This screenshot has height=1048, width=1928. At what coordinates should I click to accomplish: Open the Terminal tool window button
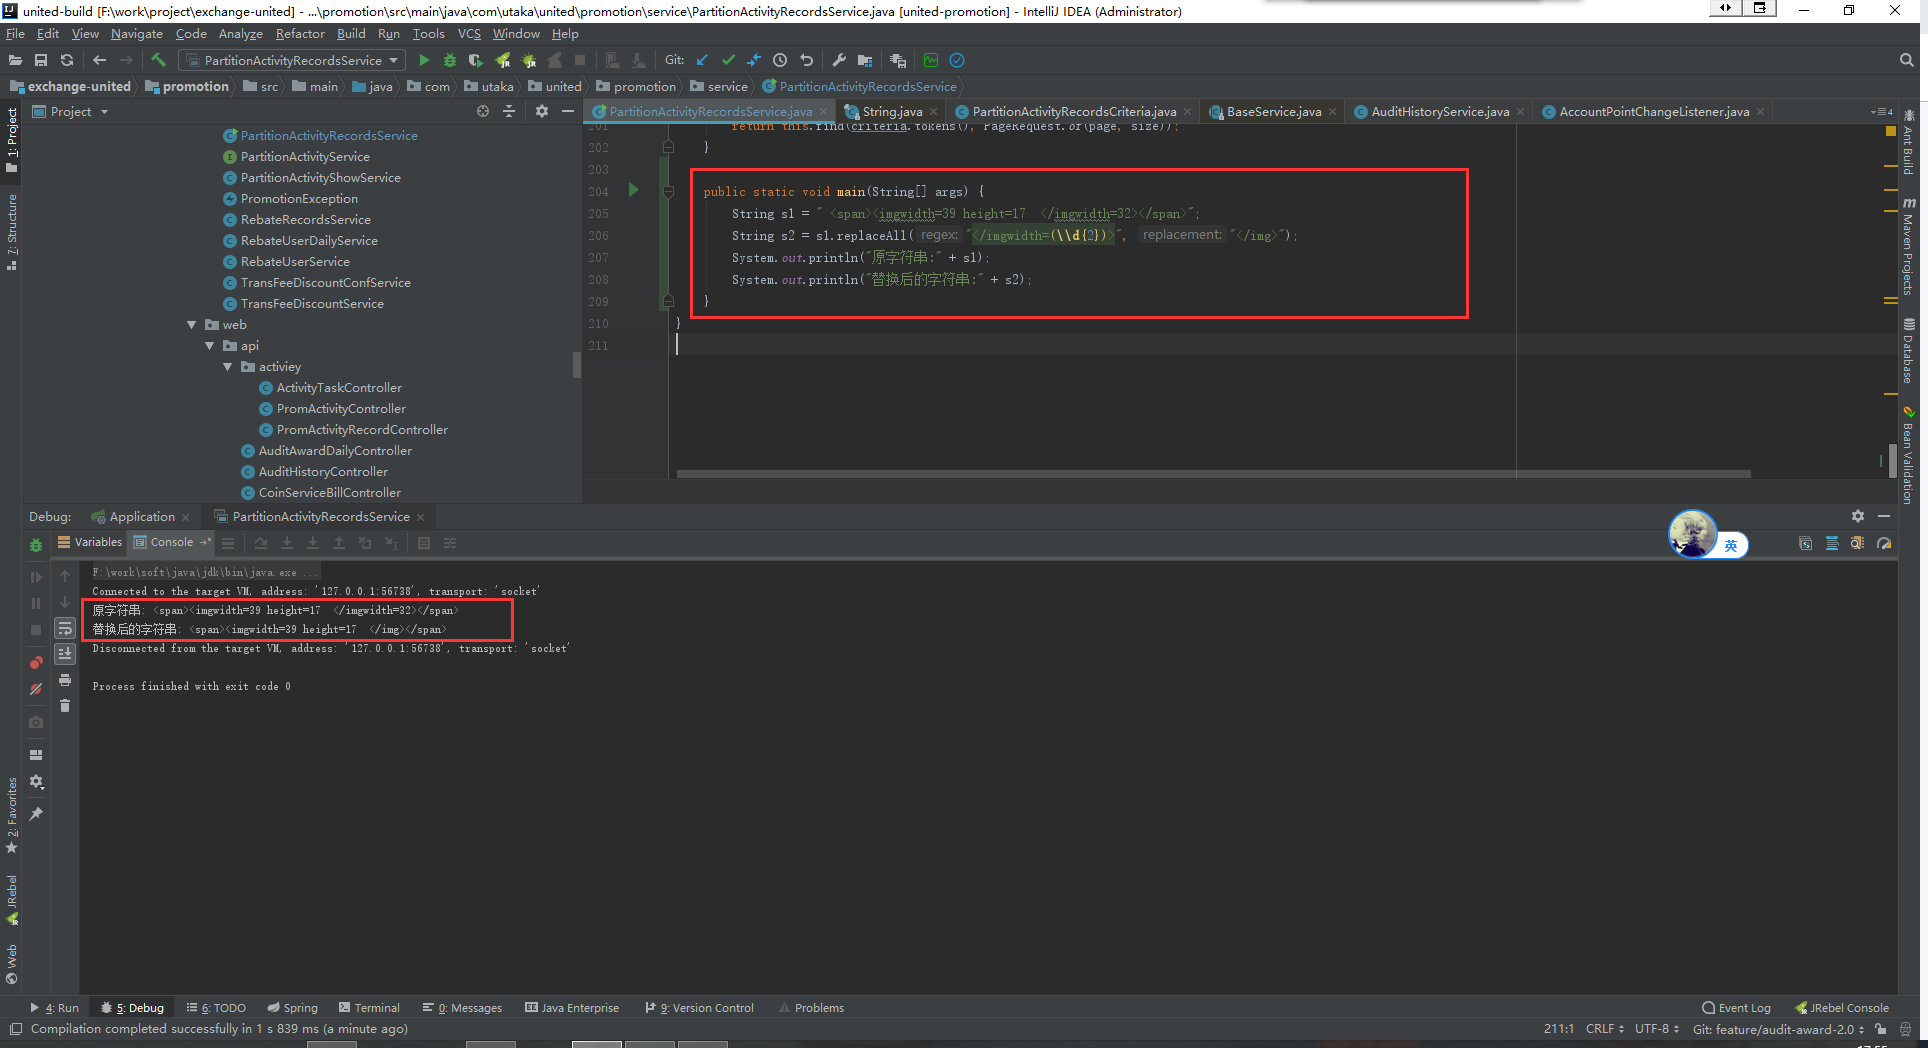[369, 1008]
